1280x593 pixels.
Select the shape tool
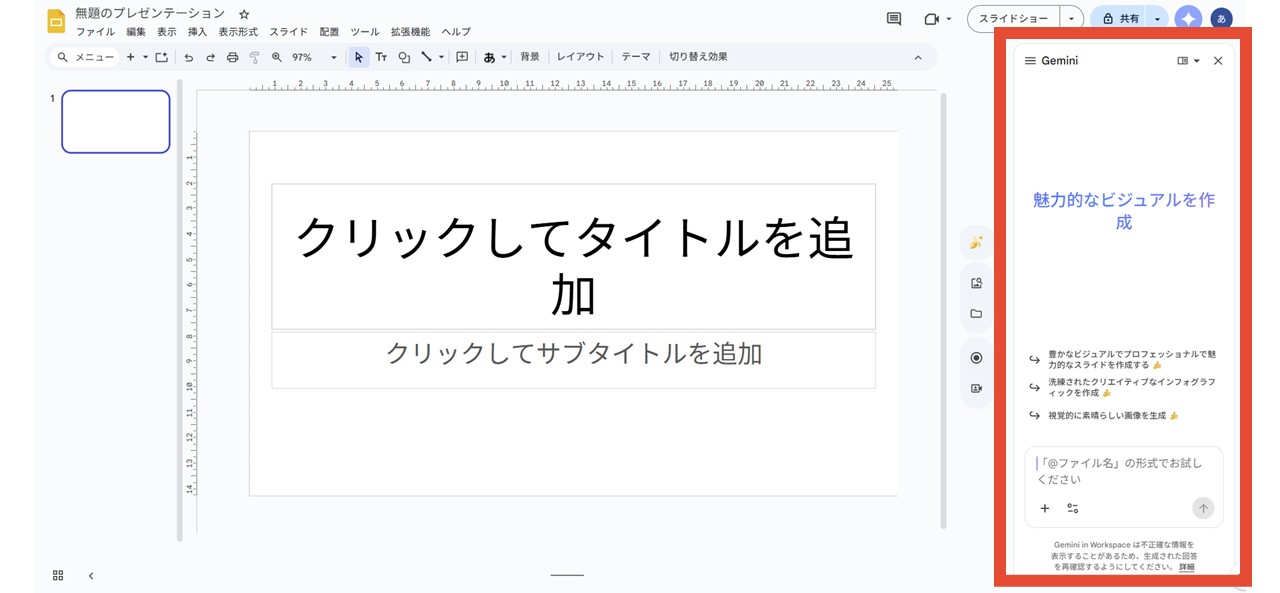coord(403,57)
